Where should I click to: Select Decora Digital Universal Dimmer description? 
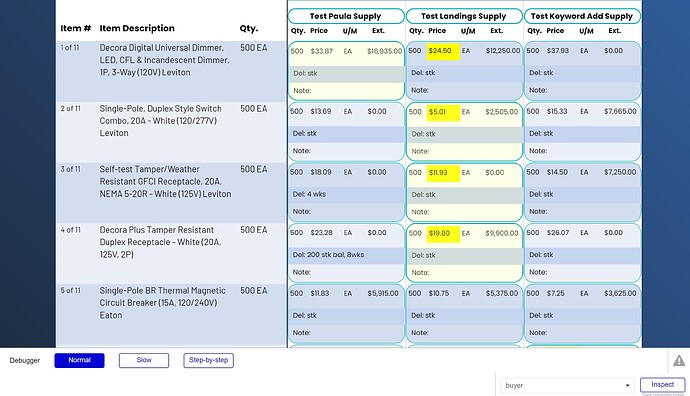point(164,60)
